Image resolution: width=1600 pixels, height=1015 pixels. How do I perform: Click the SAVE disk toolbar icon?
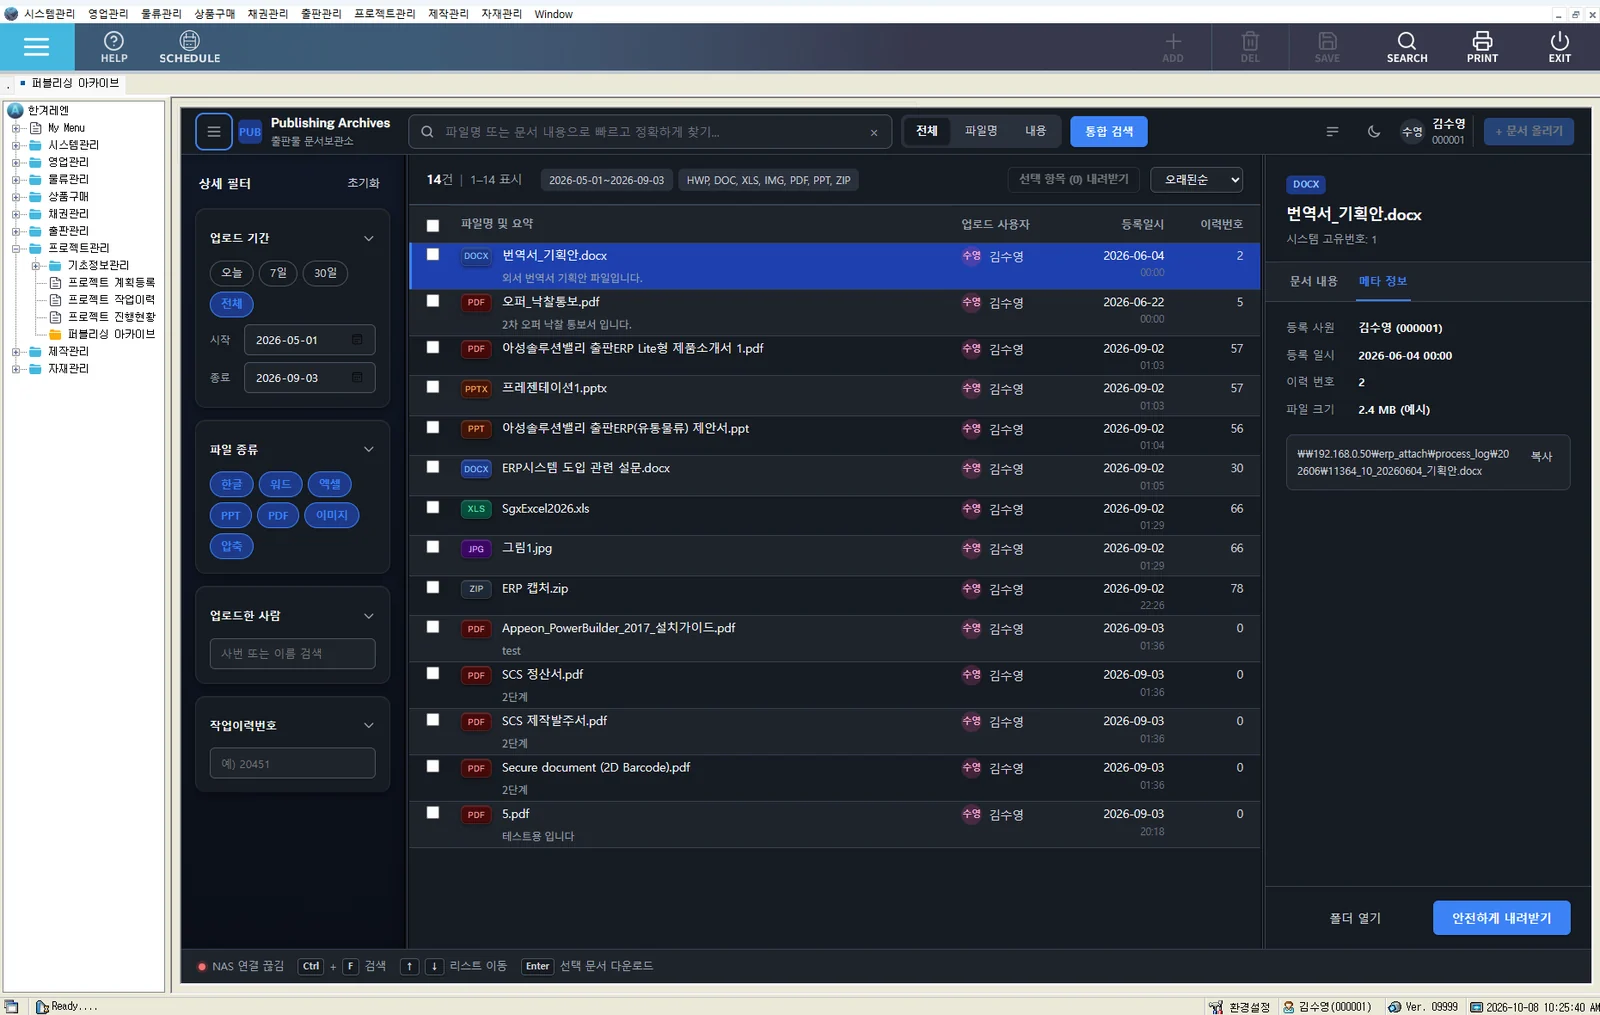(x=1327, y=46)
